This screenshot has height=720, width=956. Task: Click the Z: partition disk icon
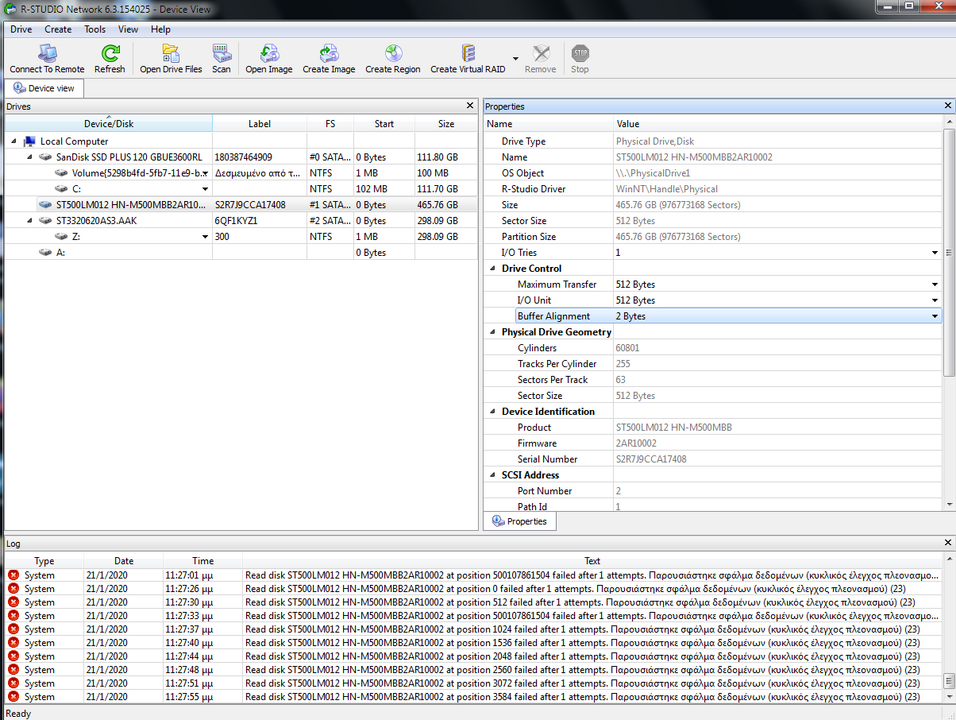[61, 237]
